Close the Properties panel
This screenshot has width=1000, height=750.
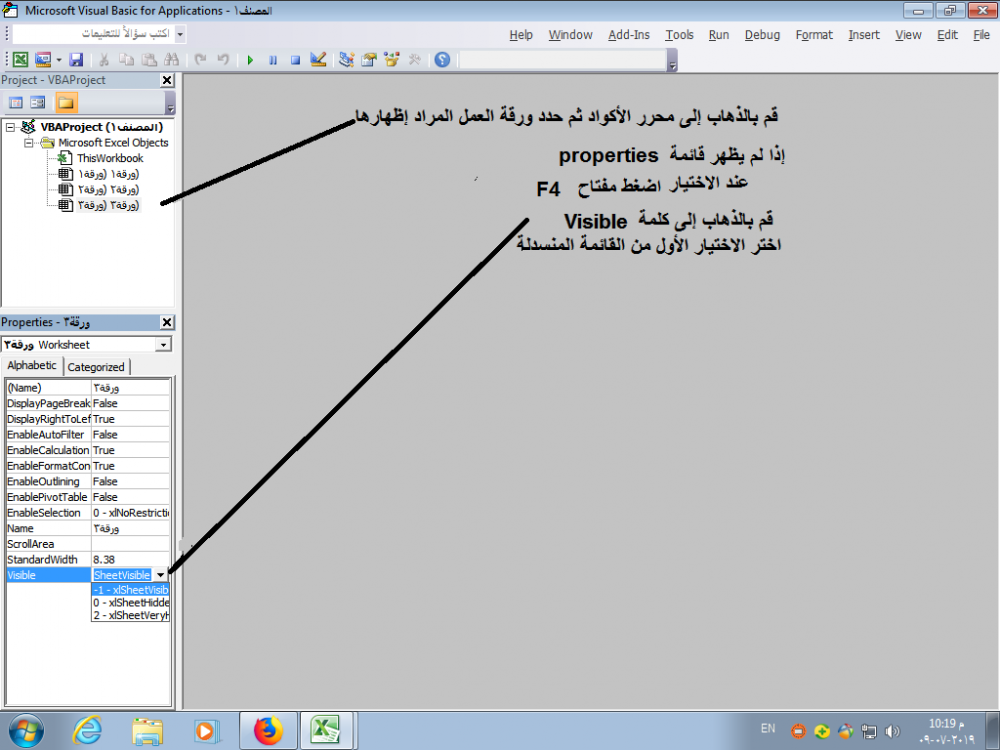click(x=167, y=322)
